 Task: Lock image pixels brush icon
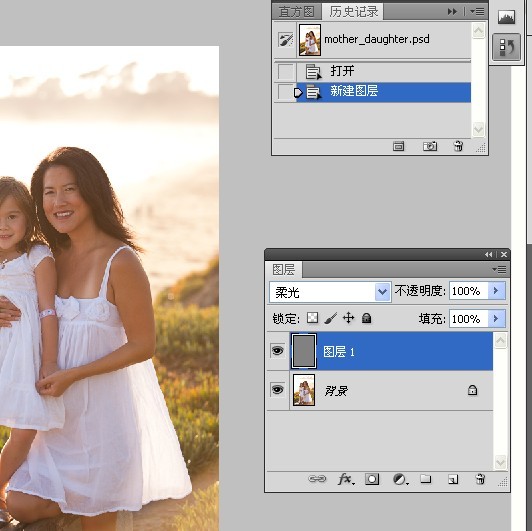pyautogui.click(x=330, y=318)
